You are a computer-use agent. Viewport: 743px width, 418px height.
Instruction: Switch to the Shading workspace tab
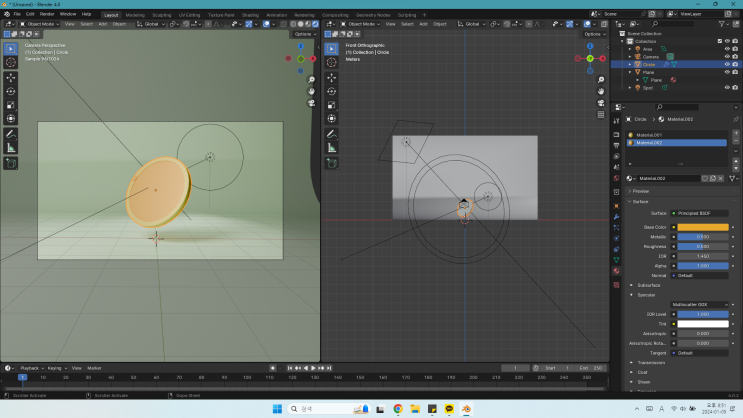(249, 15)
